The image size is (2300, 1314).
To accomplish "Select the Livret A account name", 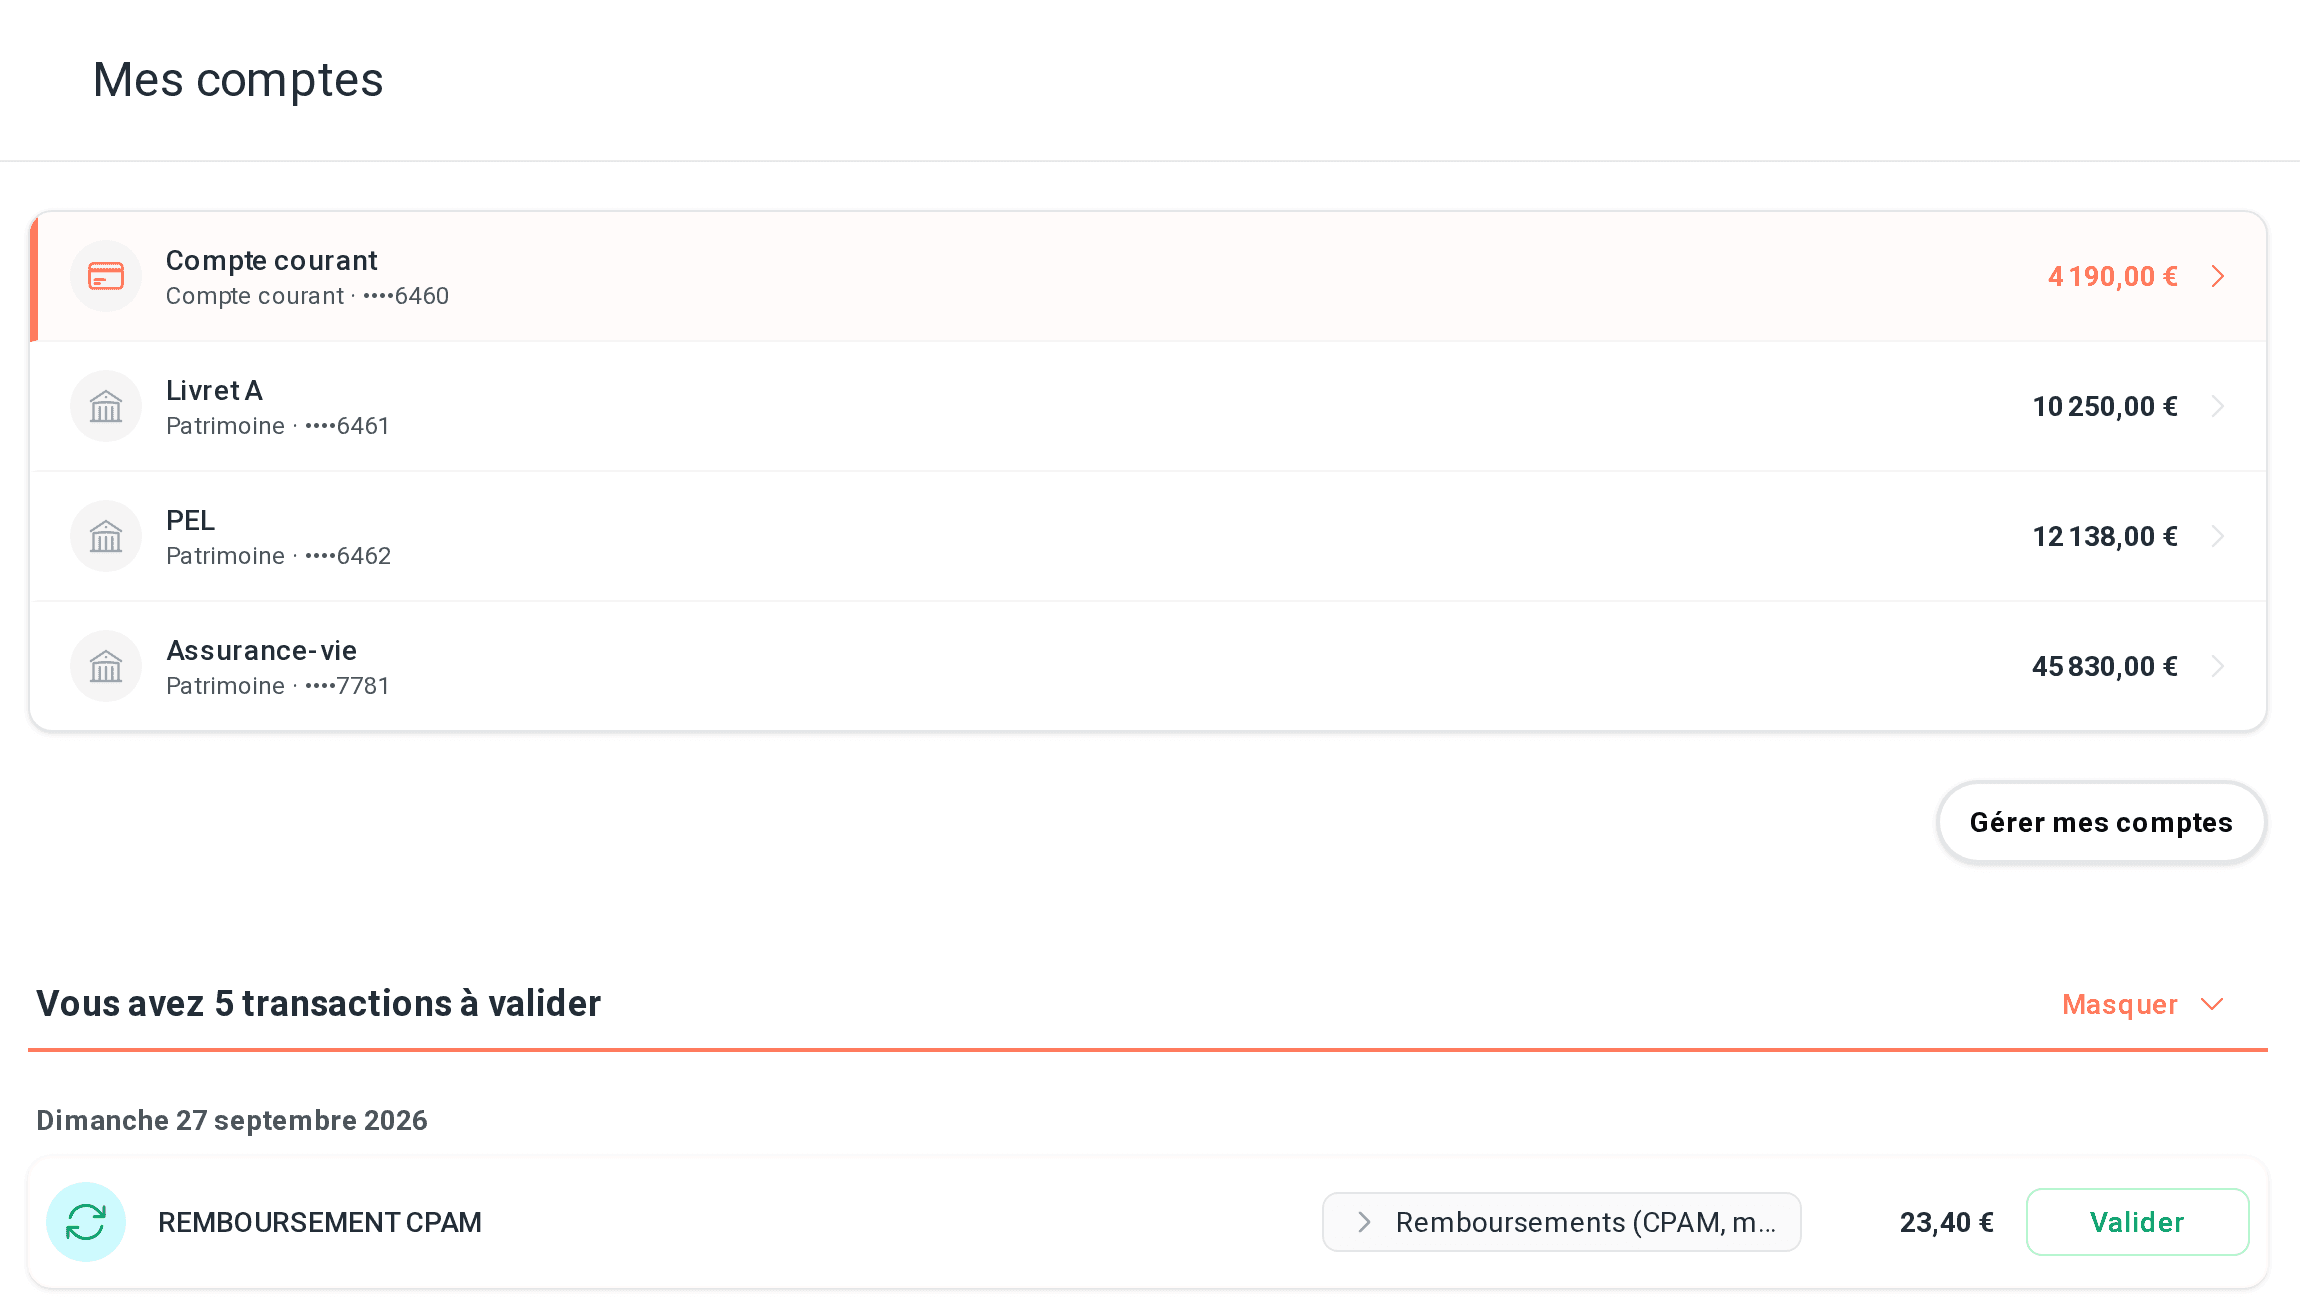I will pos(214,390).
